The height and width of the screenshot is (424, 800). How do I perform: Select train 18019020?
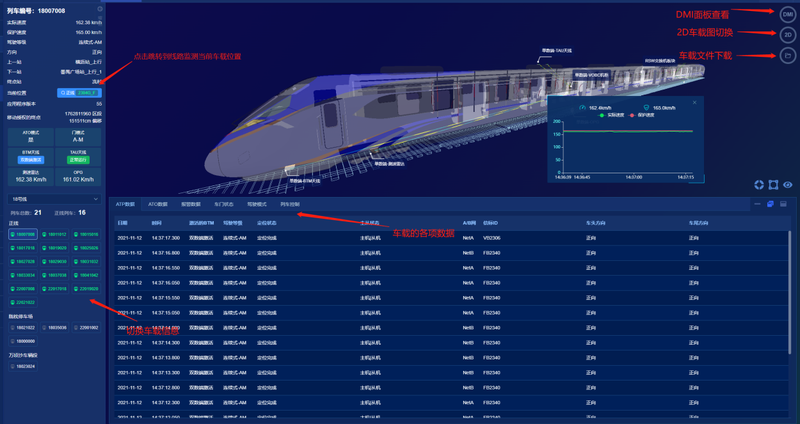click(x=55, y=248)
